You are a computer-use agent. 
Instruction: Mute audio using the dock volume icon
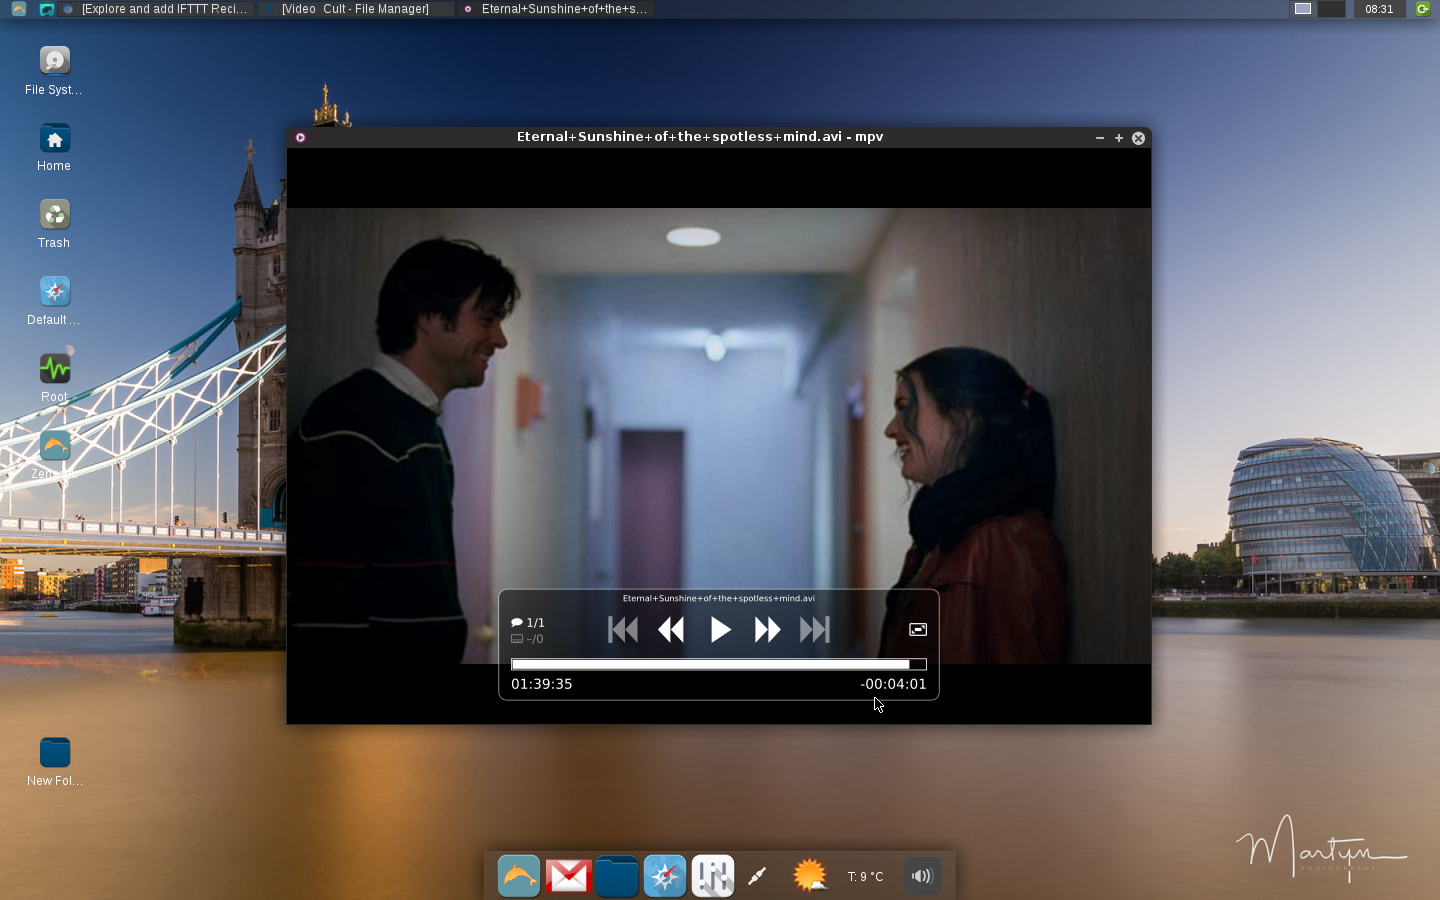[921, 876]
